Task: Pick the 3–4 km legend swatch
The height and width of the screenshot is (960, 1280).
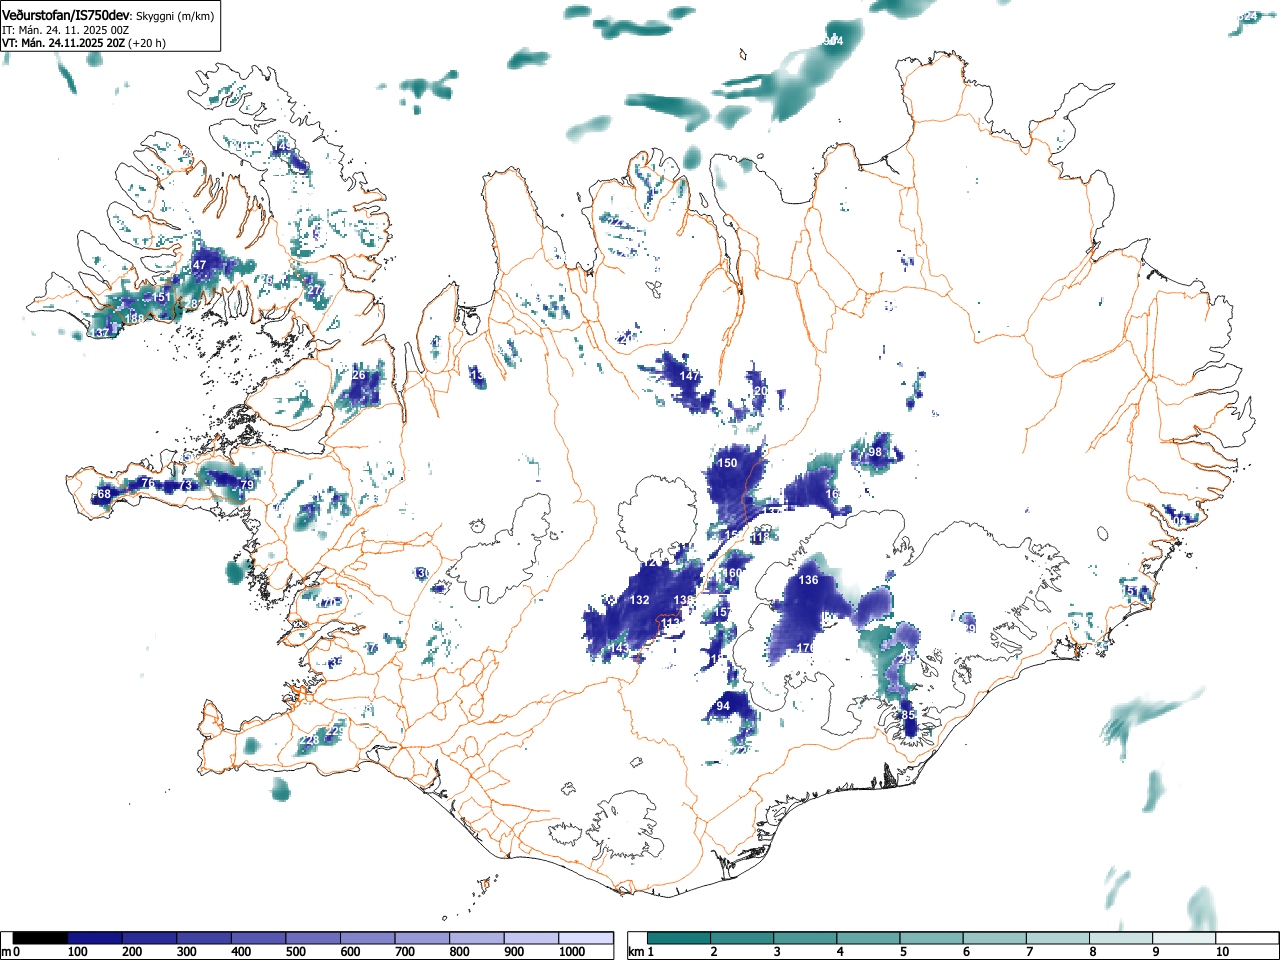Action: [806, 938]
